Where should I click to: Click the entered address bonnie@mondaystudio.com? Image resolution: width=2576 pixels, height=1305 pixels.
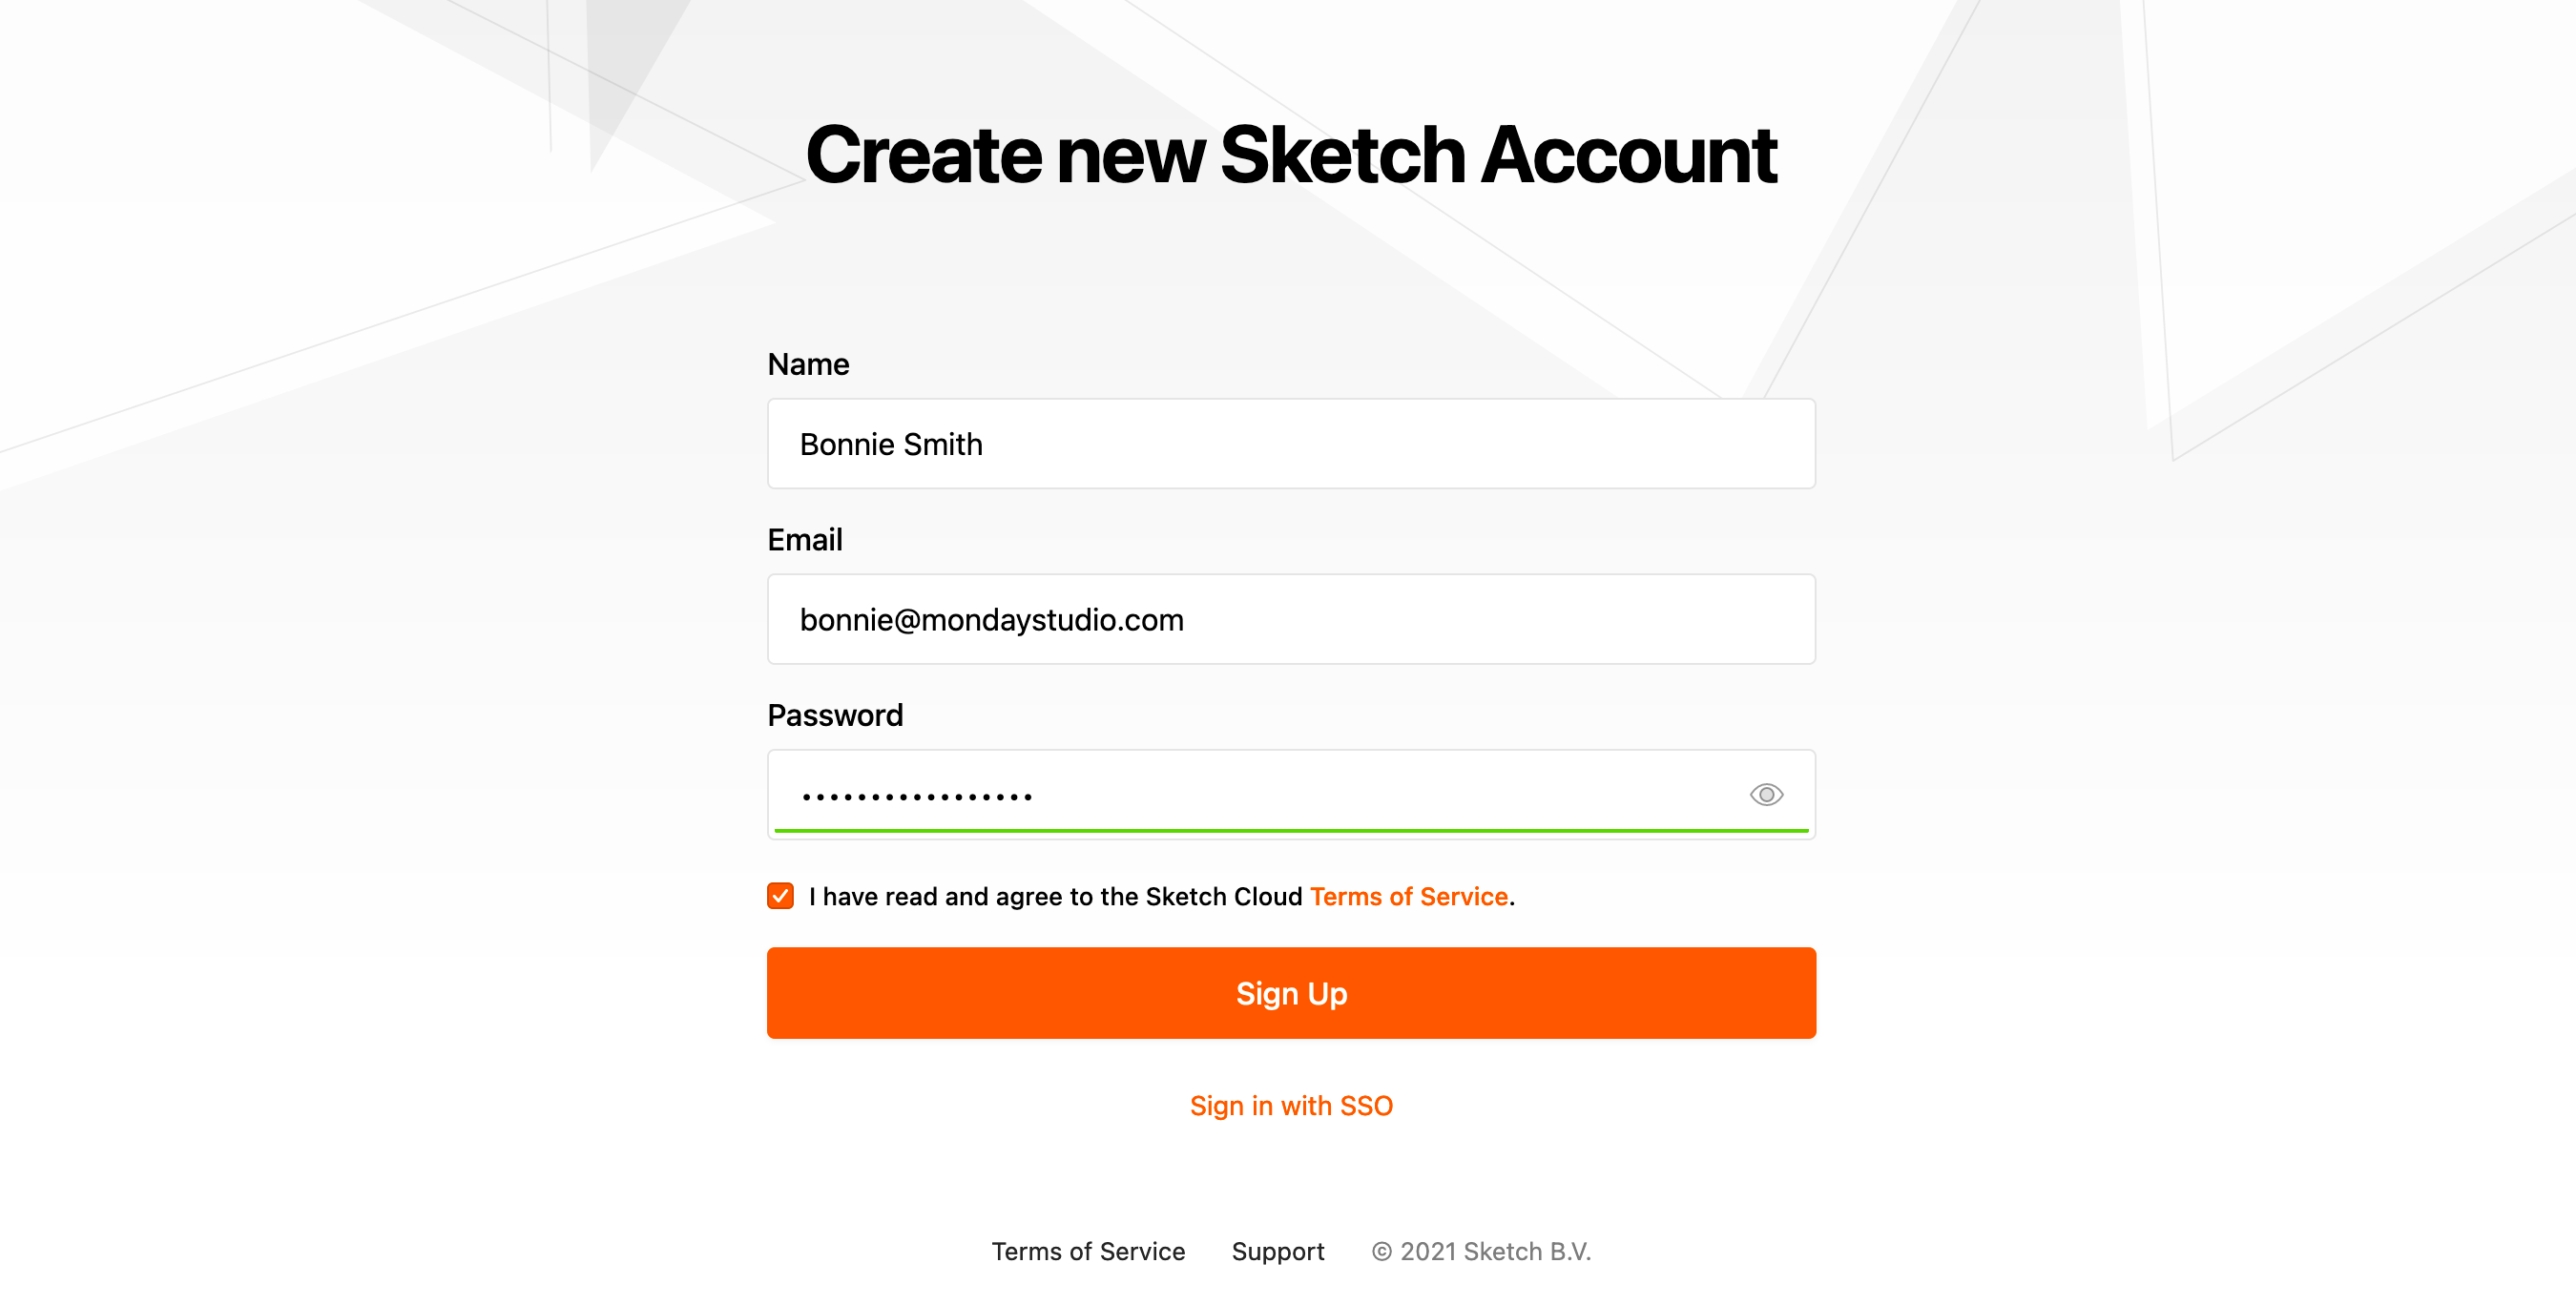click(x=991, y=619)
